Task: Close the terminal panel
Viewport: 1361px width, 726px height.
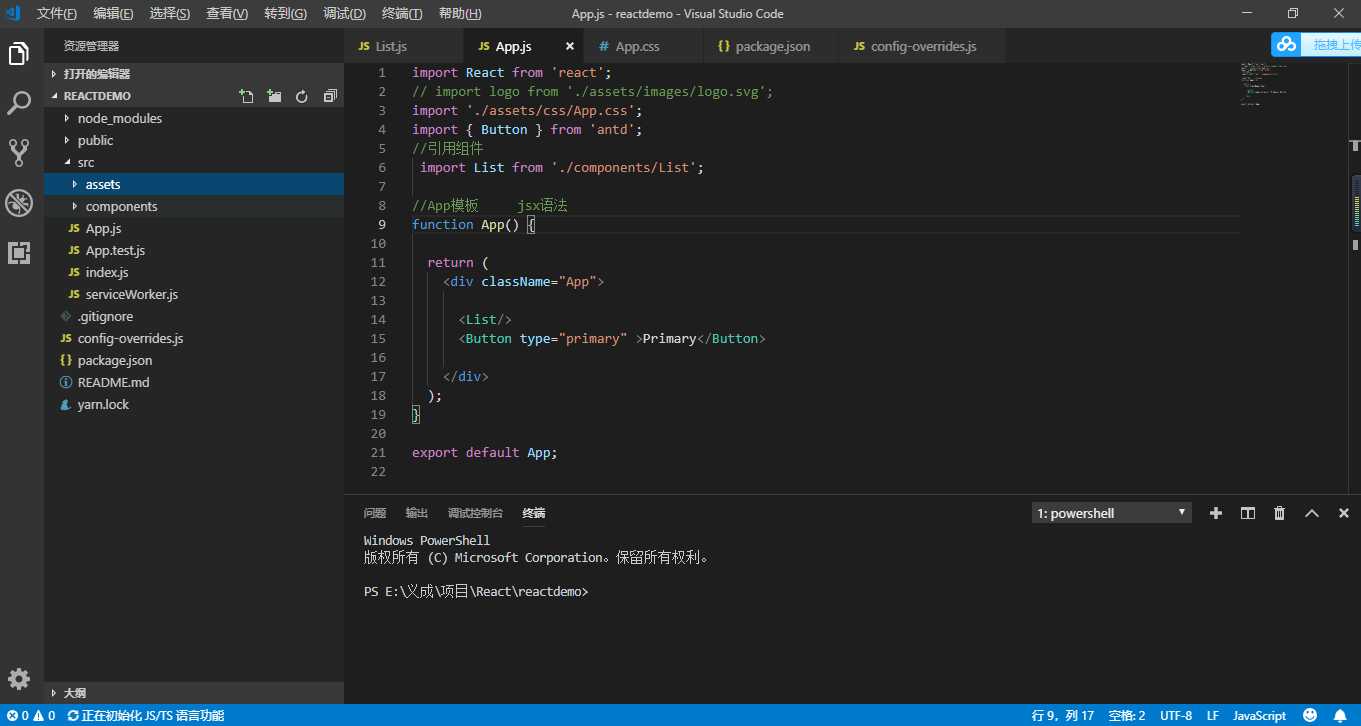Action: pos(1343,513)
